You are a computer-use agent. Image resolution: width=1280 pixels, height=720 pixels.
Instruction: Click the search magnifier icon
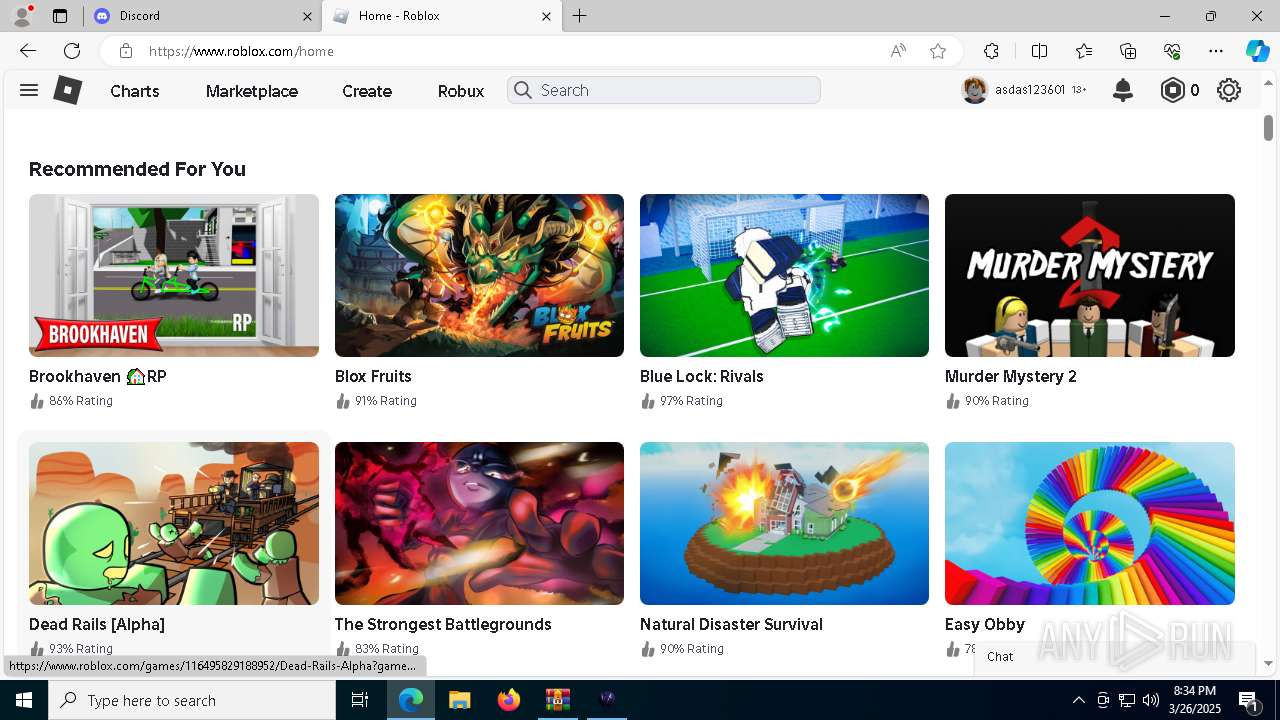coord(523,90)
